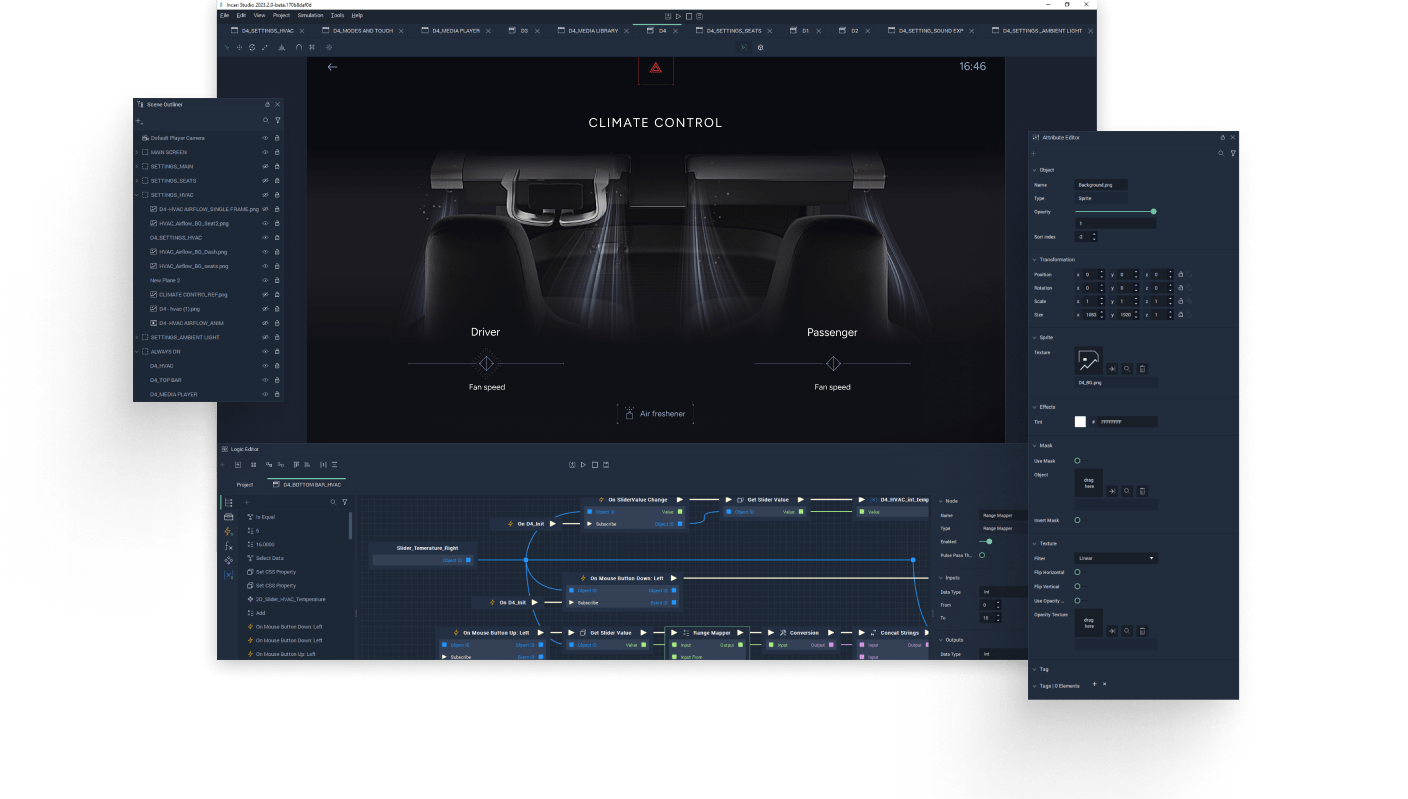Open the Tools menu
This screenshot has height=799, width=1408.
coord(337,16)
